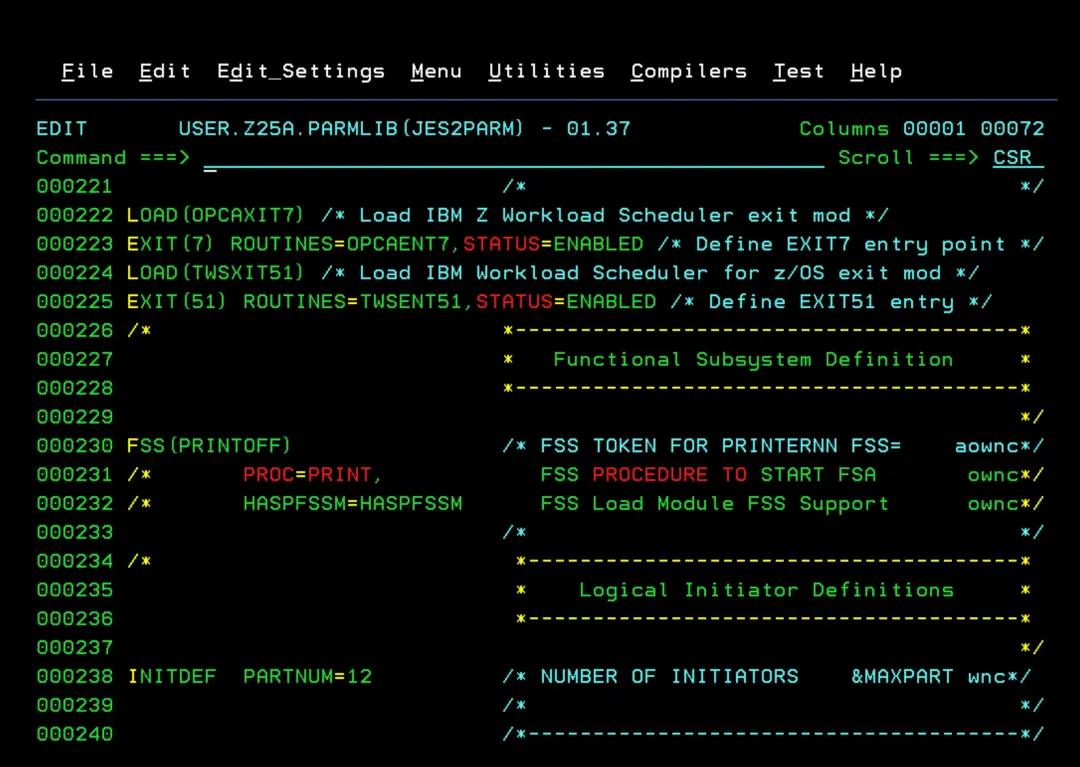Click the aownc flag on line 000230
1080x767 pixels.
pos(986,447)
